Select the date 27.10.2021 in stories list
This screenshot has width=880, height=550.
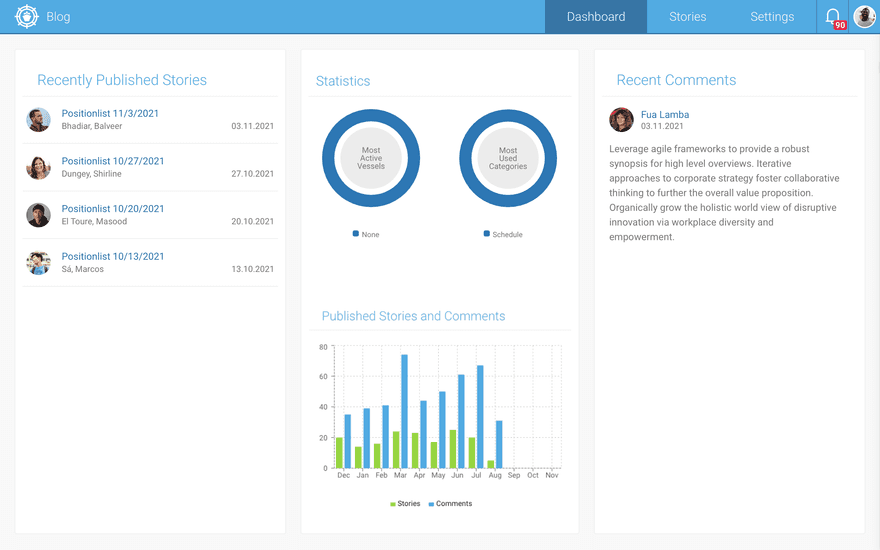tap(253, 174)
